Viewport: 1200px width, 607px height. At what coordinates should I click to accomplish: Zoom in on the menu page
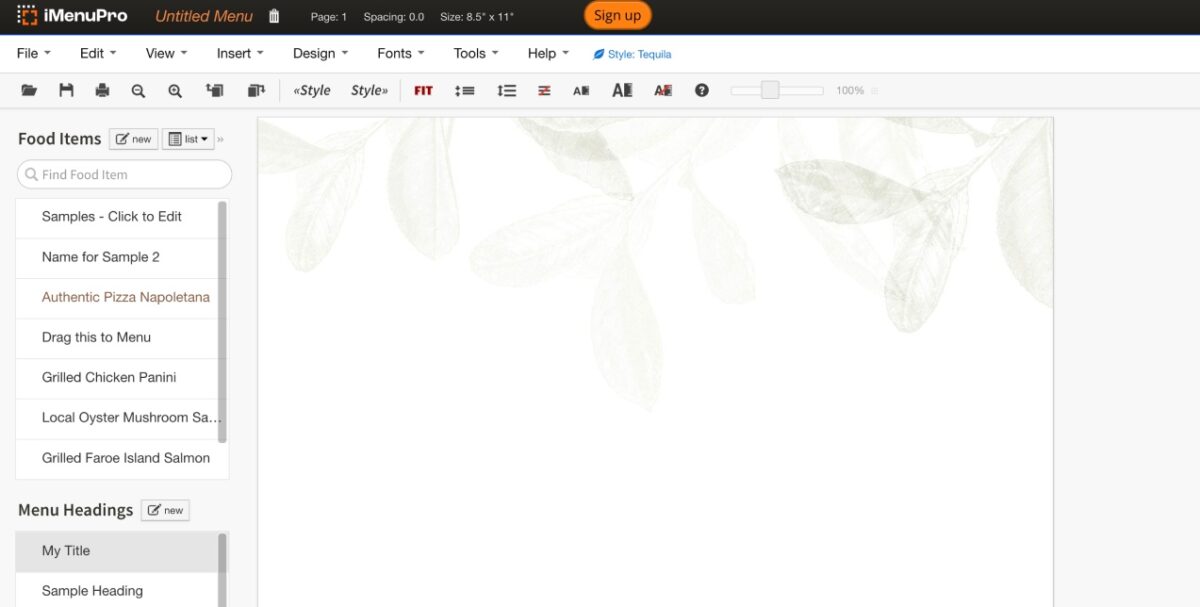point(175,90)
